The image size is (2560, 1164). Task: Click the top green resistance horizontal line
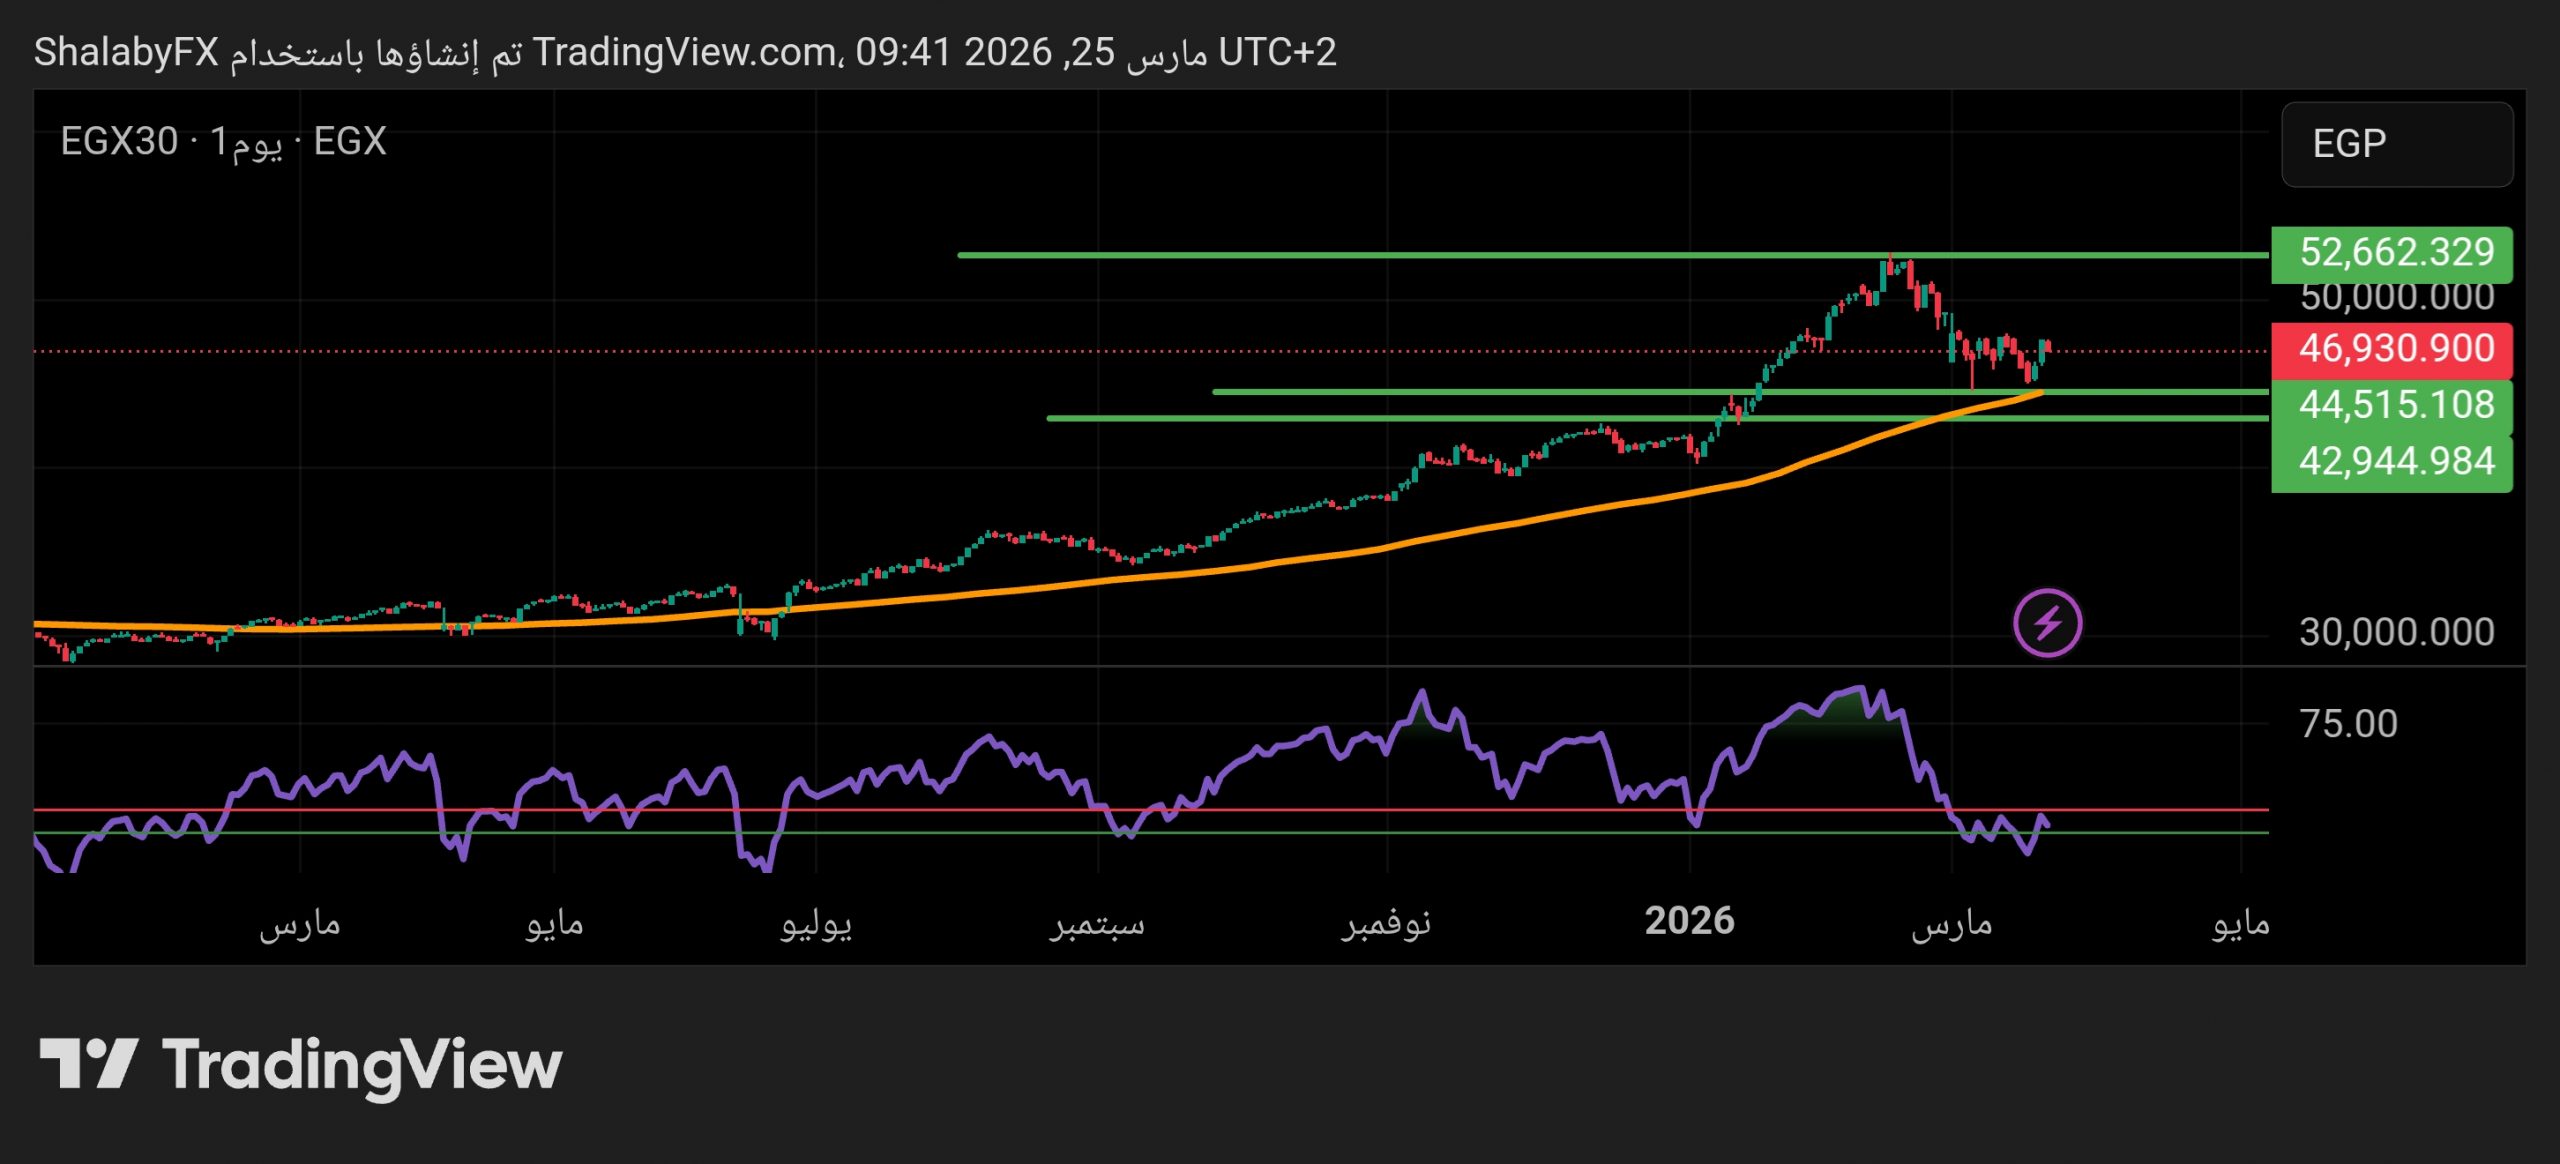pos(1400,255)
